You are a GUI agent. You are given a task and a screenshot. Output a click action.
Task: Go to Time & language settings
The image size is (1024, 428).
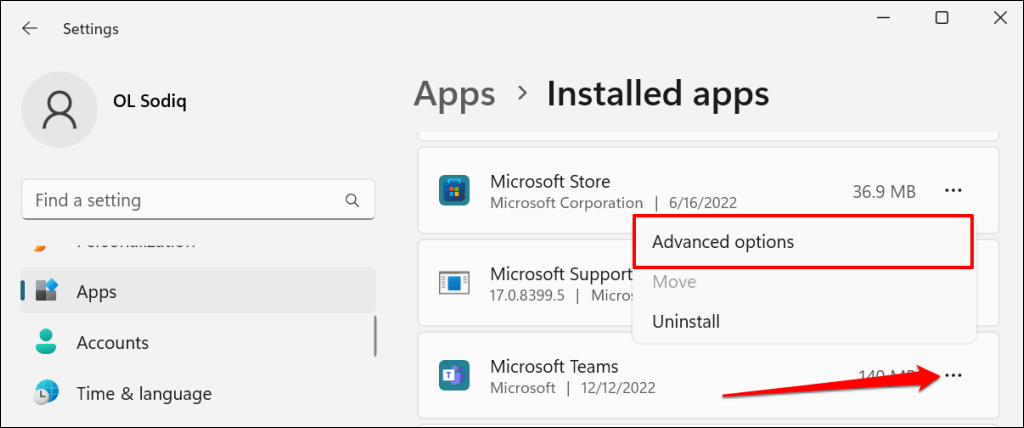(x=144, y=393)
